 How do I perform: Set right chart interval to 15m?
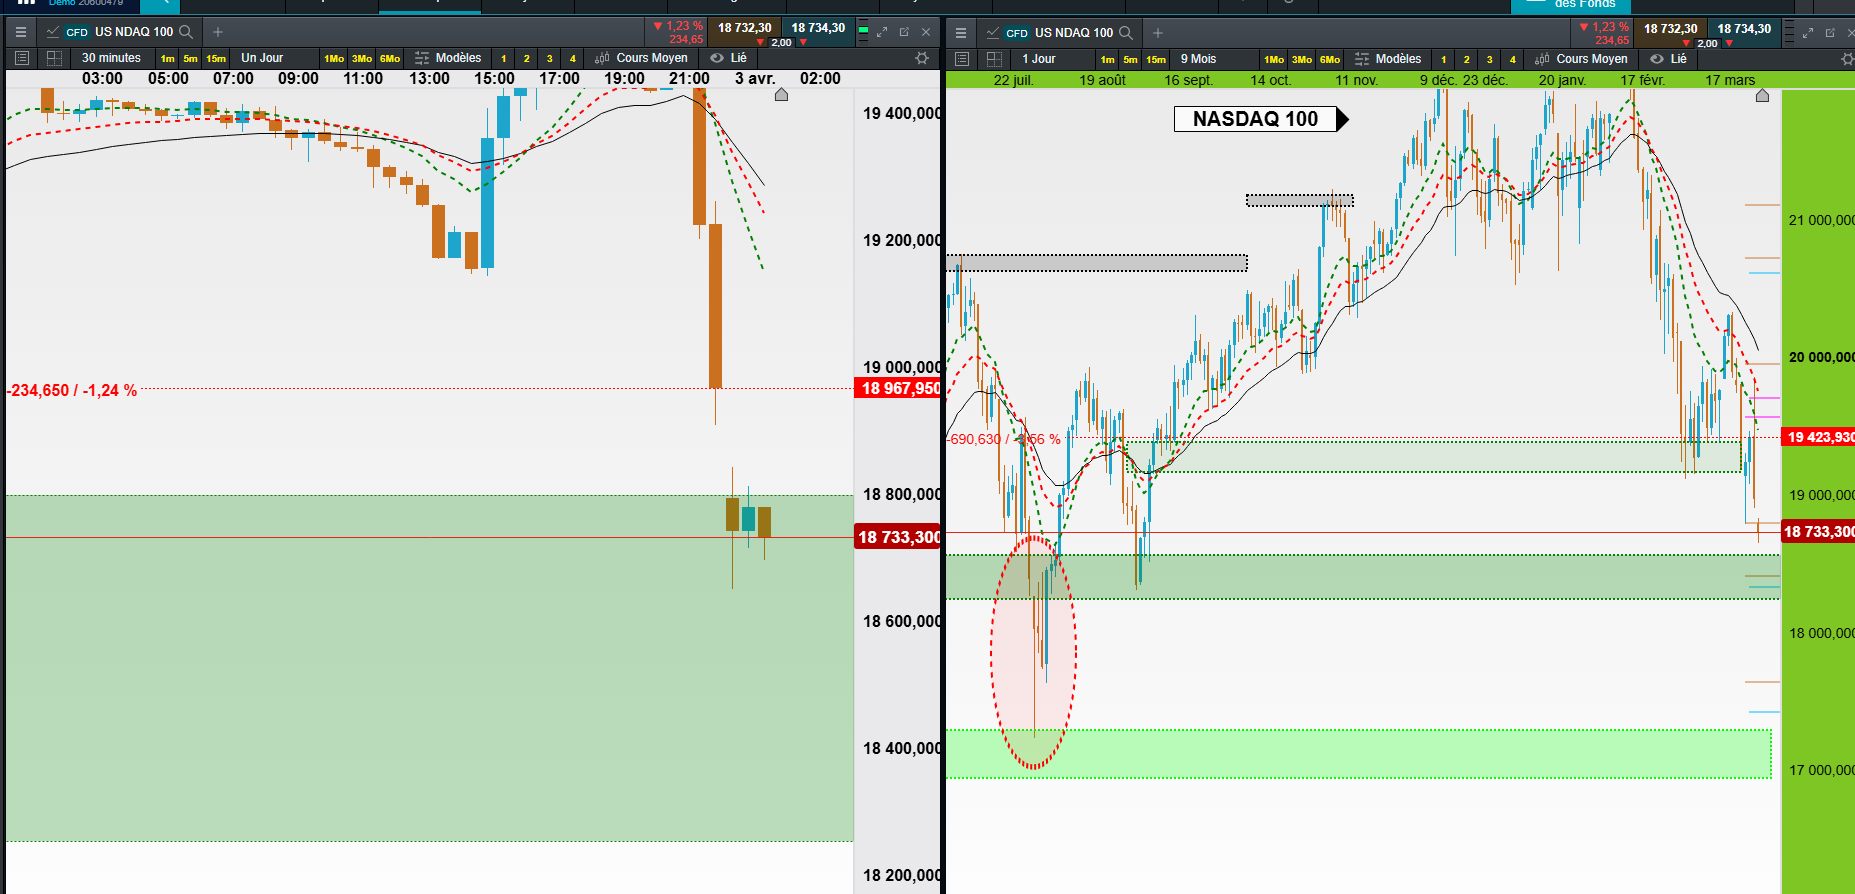[x=1156, y=59]
